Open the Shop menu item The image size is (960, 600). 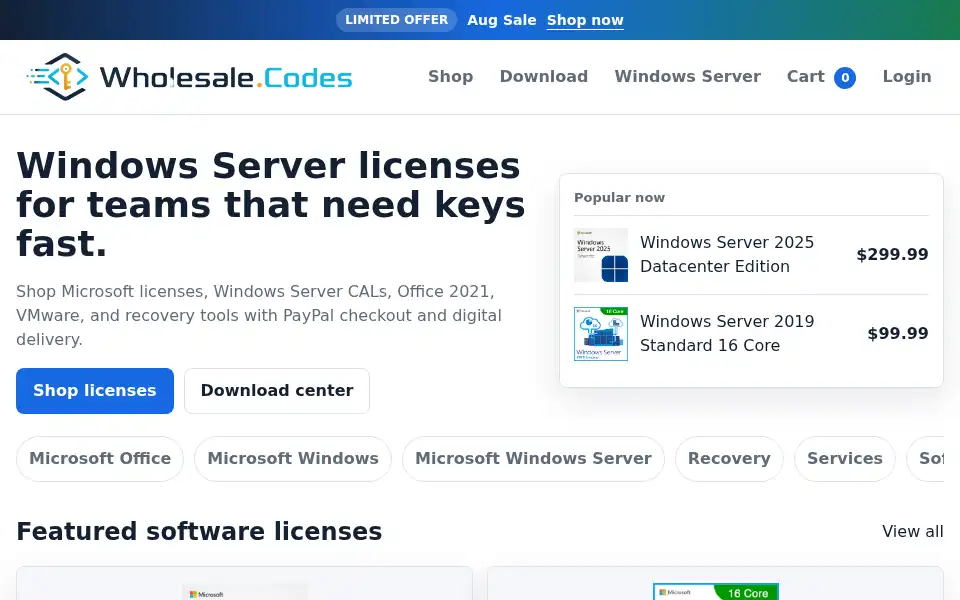coord(451,77)
